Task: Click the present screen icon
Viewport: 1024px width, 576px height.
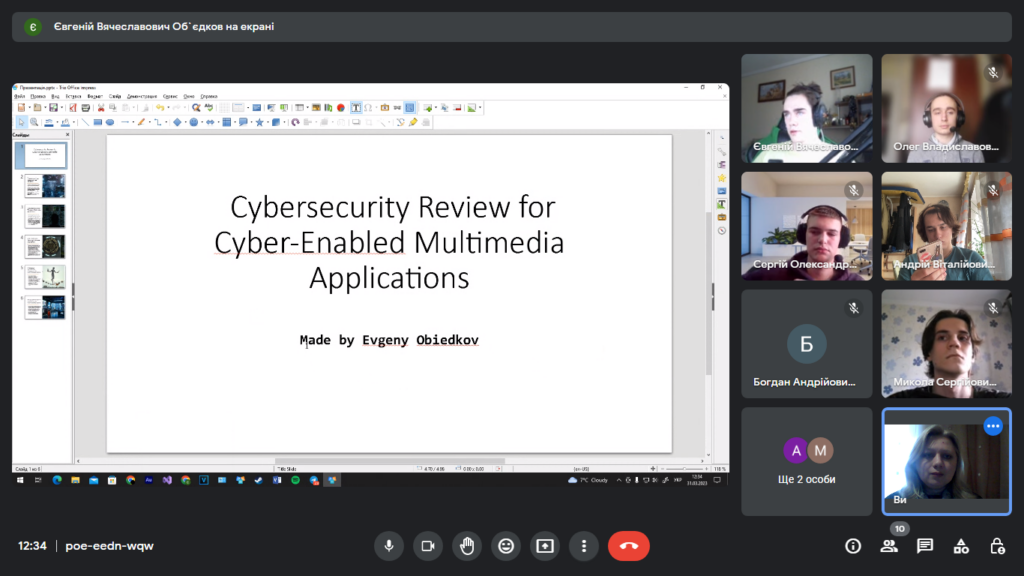Action: (x=545, y=546)
